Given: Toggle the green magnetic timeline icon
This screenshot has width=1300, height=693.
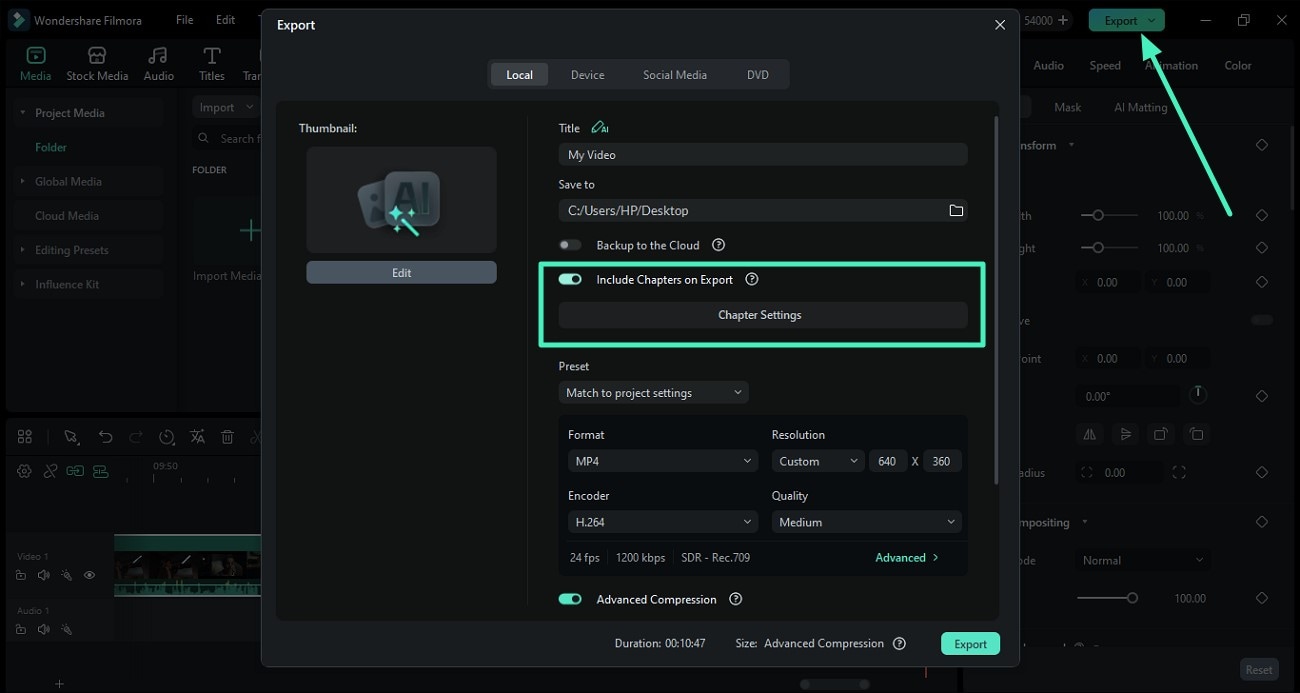Looking at the screenshot, I should (x=100, y=471).
